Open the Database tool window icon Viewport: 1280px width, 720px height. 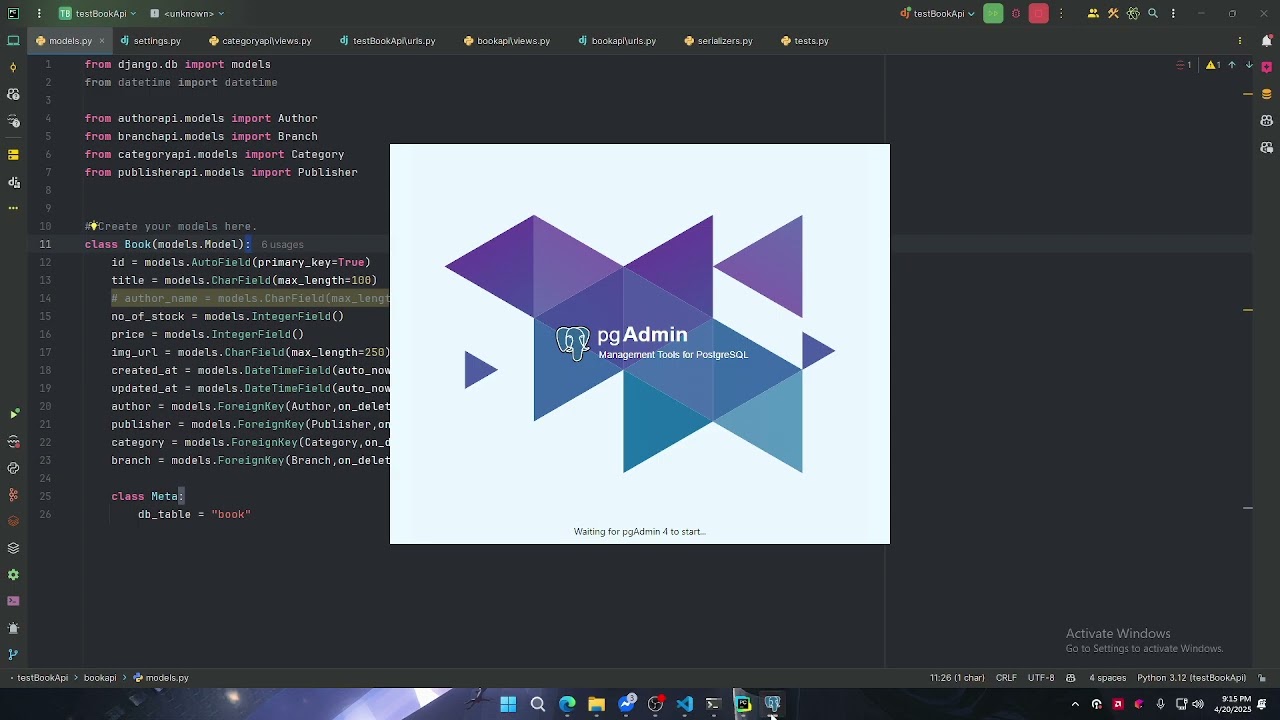coord(1266,94)
